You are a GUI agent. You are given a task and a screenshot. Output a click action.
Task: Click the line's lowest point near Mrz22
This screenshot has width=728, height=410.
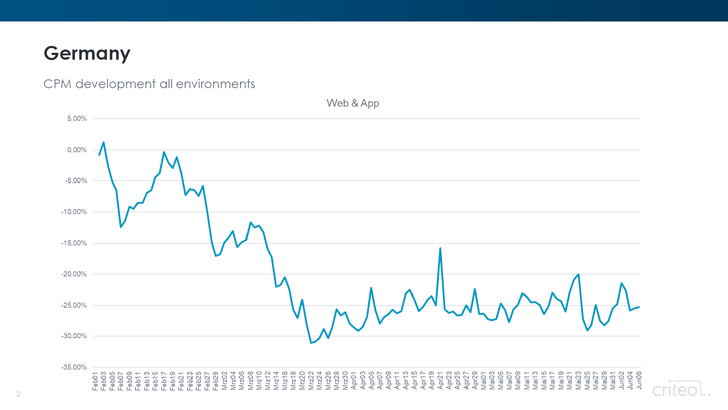click(311, 343)
